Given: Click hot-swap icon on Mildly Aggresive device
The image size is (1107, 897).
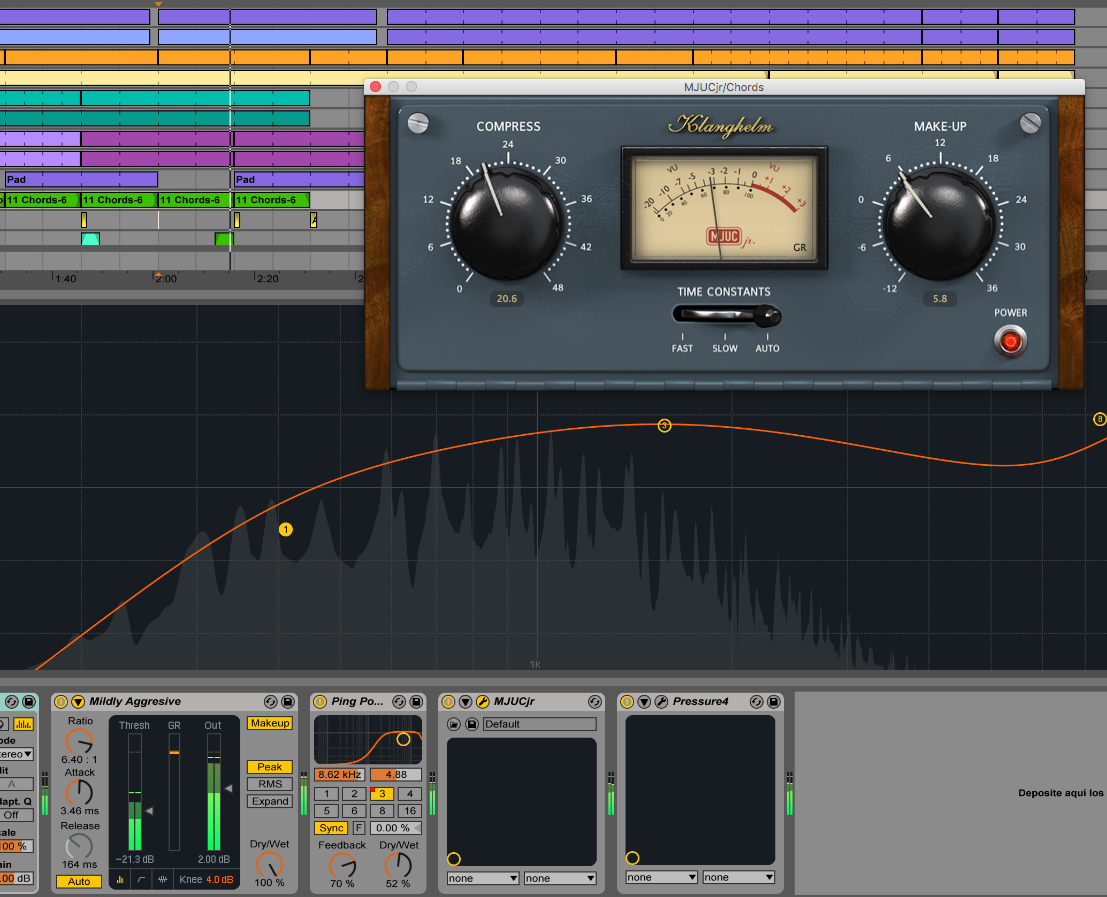Looking at the screenshot, I should tap(270, 702).
